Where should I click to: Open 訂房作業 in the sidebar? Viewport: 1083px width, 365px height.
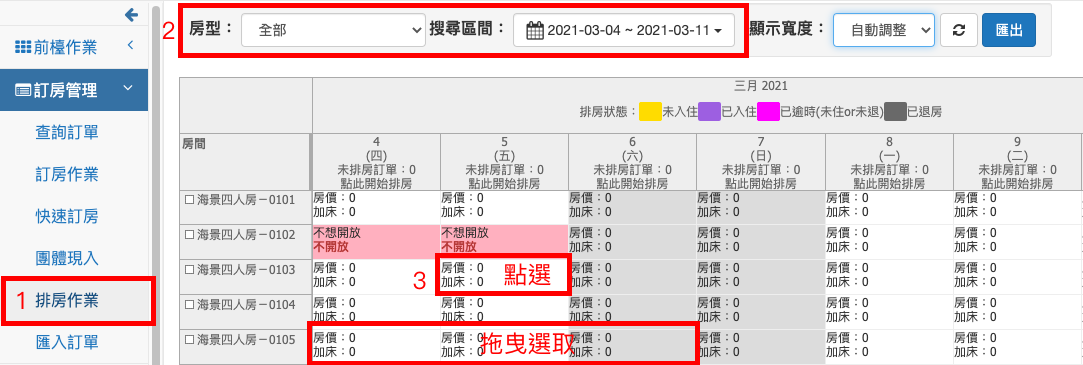67,174
